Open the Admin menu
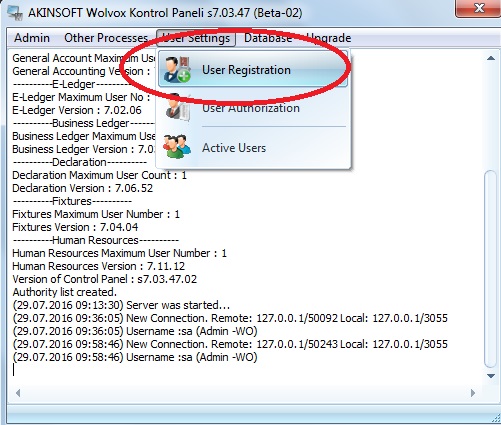 pos(32,38)
